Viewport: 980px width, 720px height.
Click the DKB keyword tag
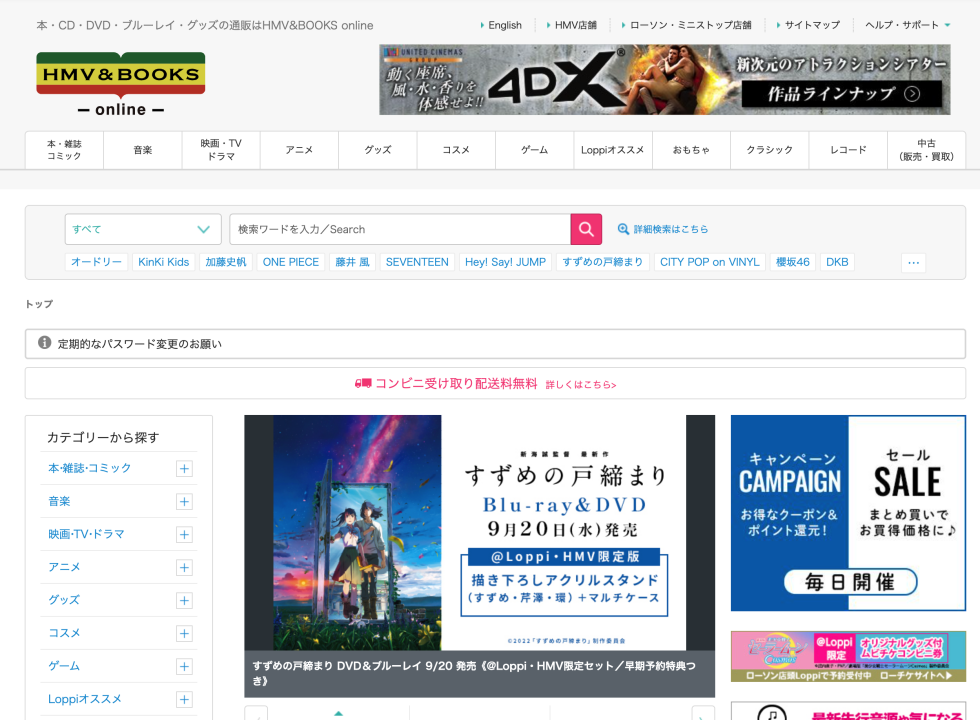(838, 262)
